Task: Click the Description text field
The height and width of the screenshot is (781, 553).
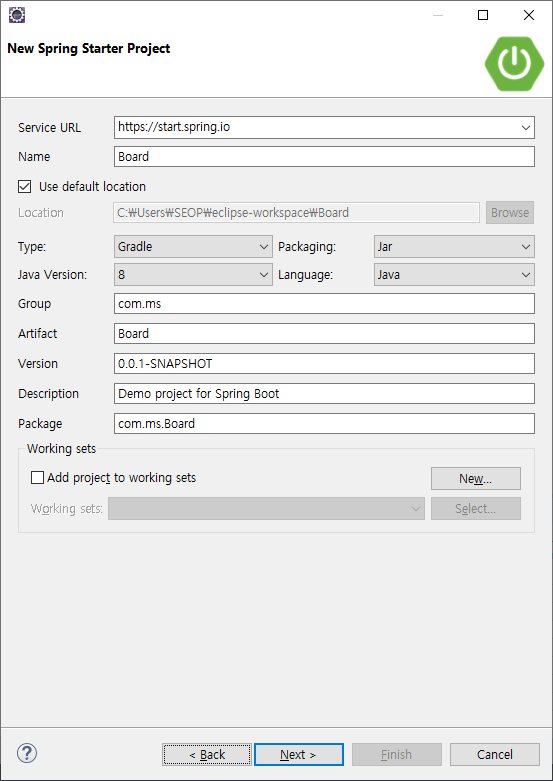Action: click(324, 393)
